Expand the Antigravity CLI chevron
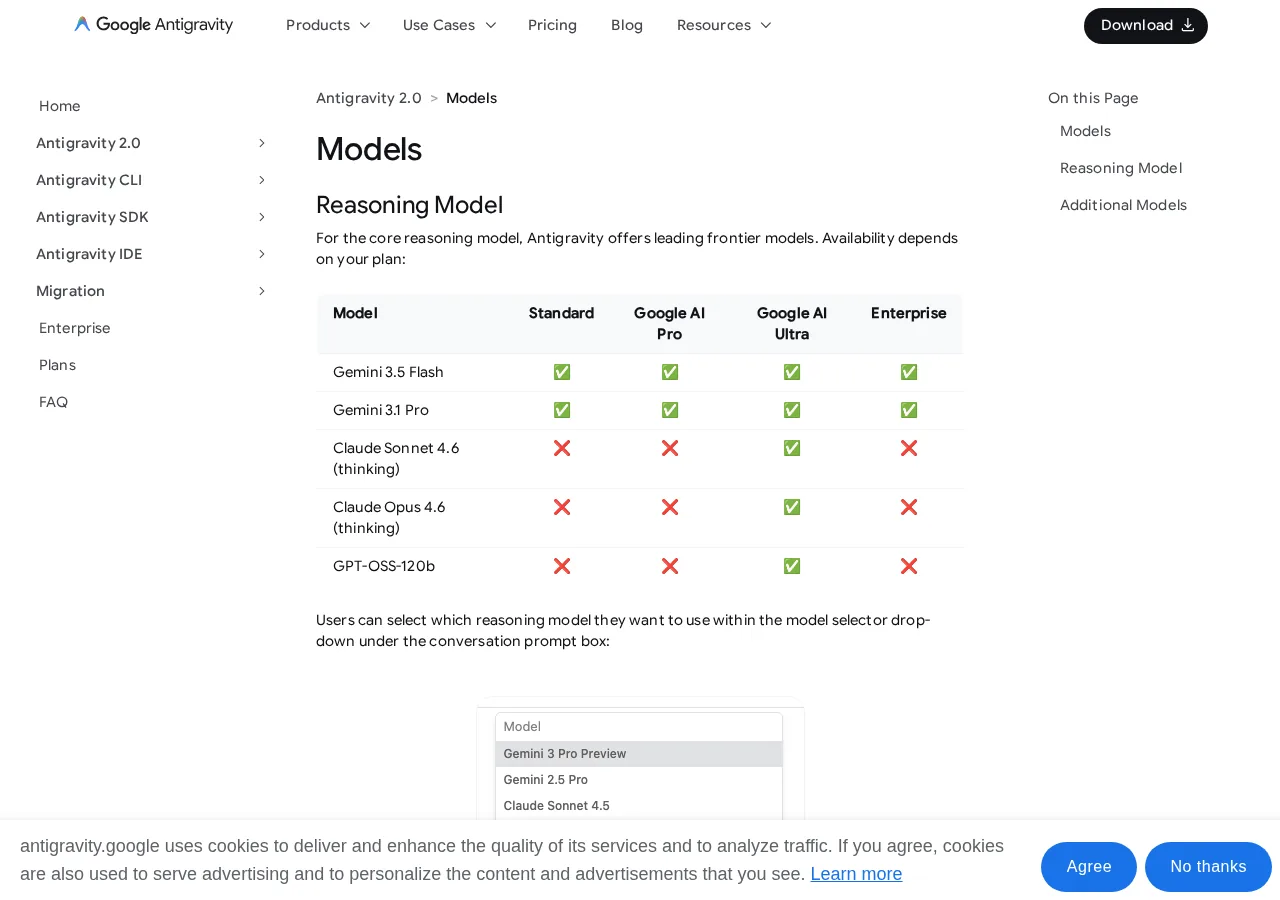 262,180
